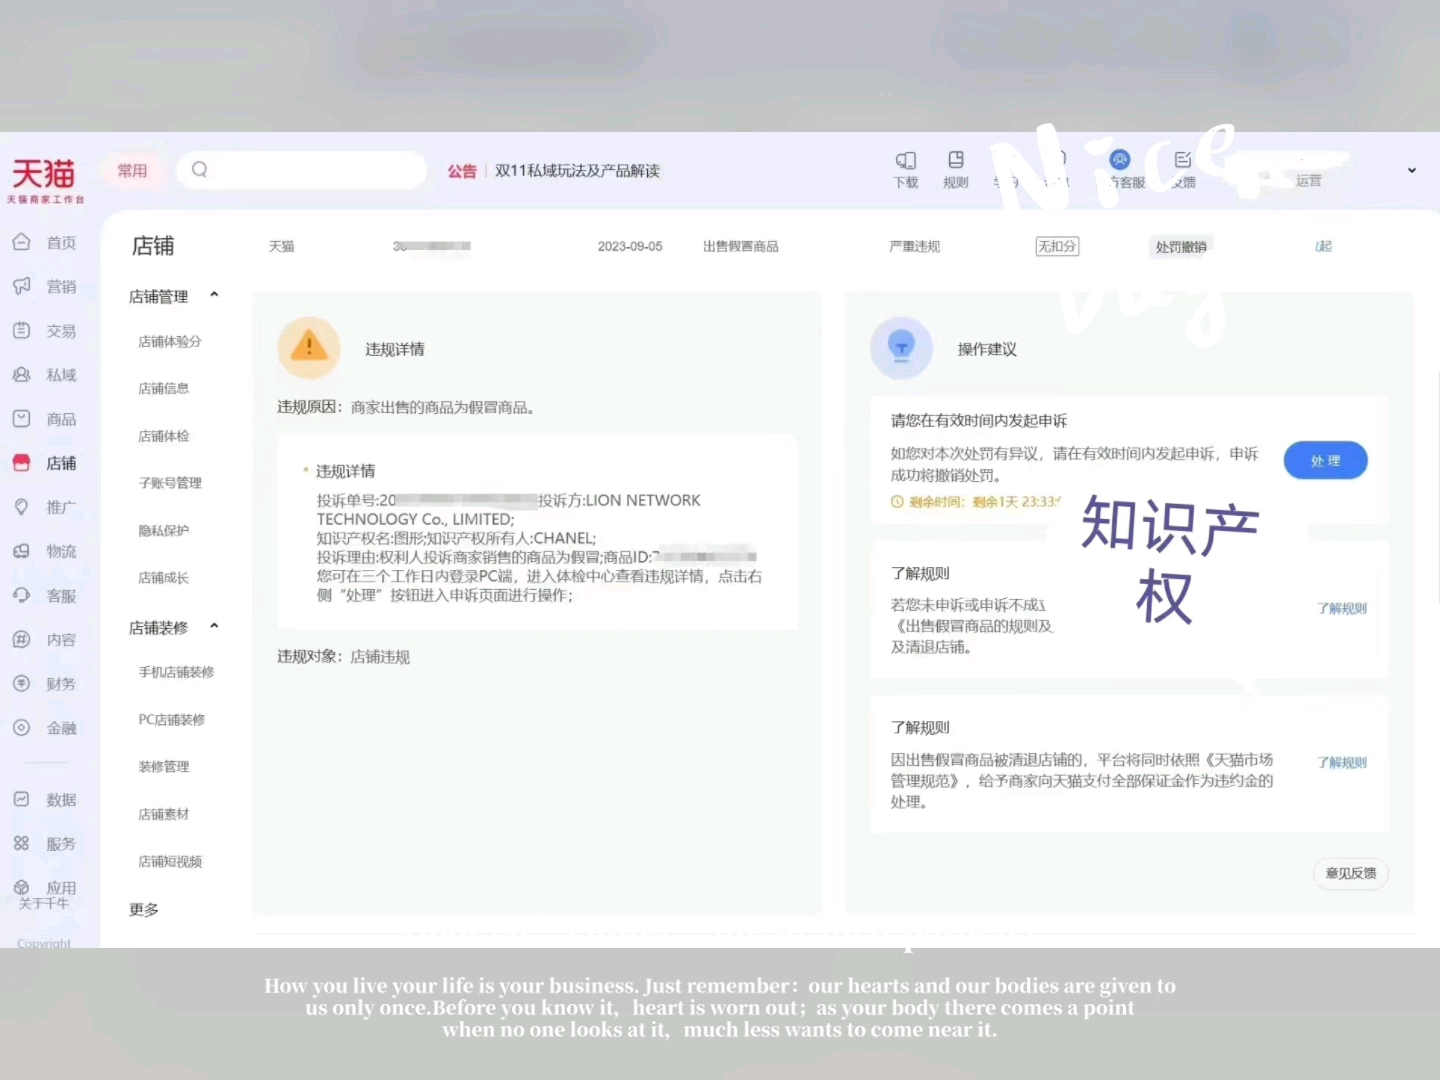Click the search magnifier icon
The height and width of the screenshot is (1080, 1440).
(199, 169)
